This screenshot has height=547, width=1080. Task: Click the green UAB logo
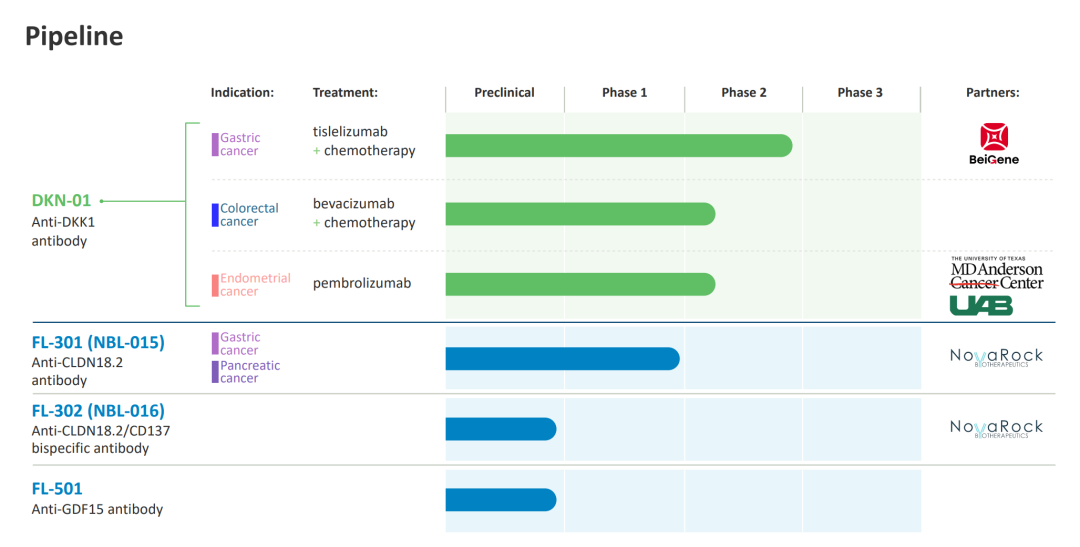(x=980, y=305)
